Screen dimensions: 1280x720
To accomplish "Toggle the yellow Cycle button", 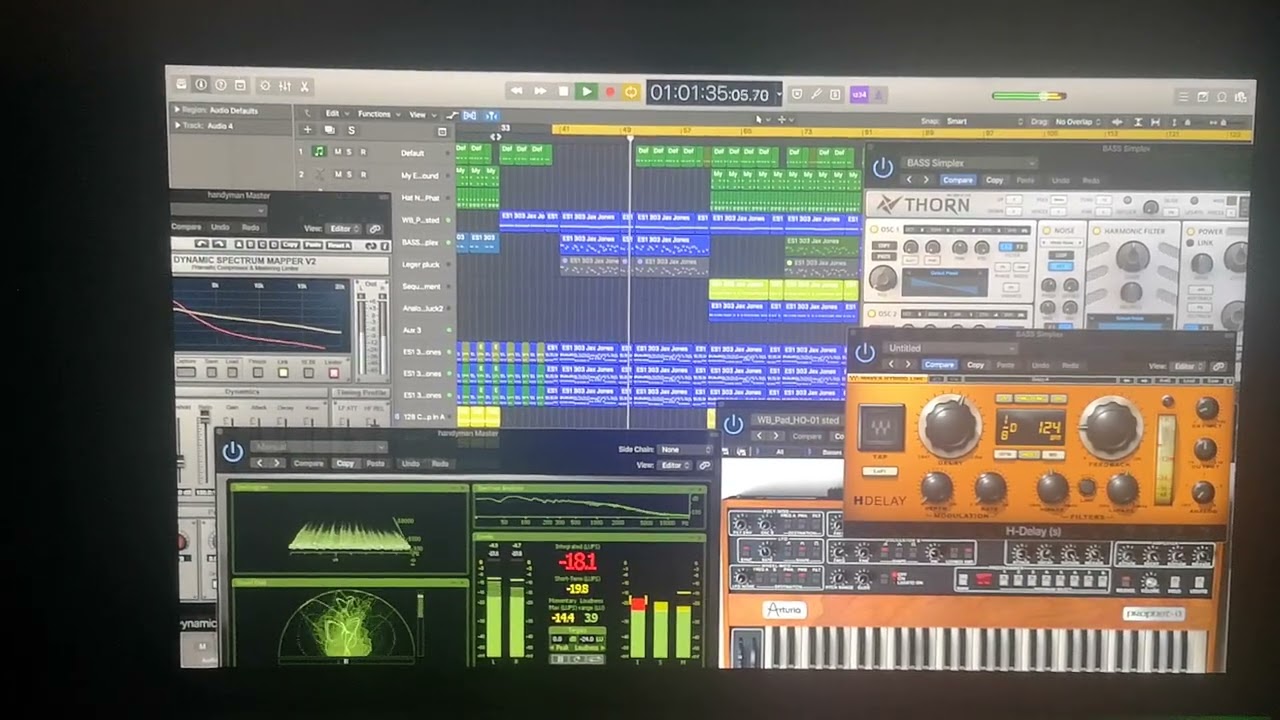I will tap(631, 92).
